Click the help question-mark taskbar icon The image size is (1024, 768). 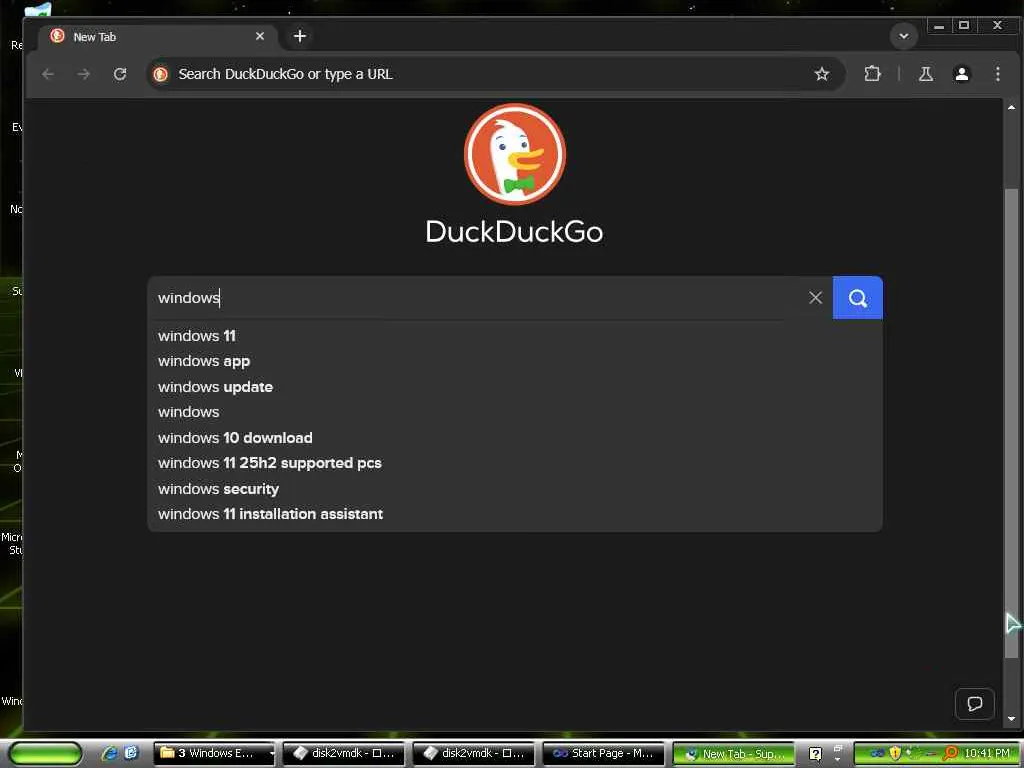point(815,754)
